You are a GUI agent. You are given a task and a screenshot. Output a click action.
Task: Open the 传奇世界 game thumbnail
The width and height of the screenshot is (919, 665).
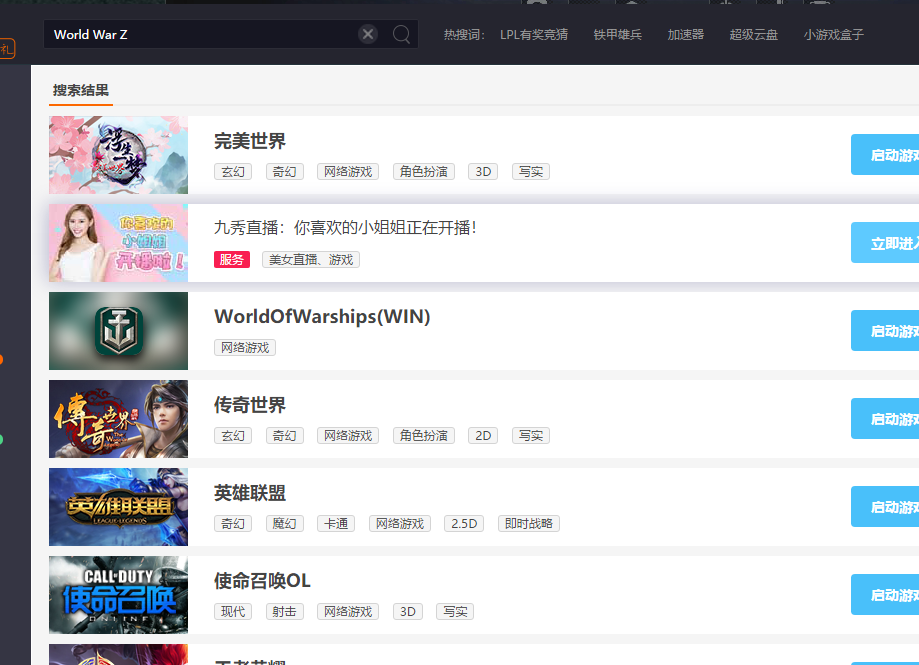tap(118, 419)
